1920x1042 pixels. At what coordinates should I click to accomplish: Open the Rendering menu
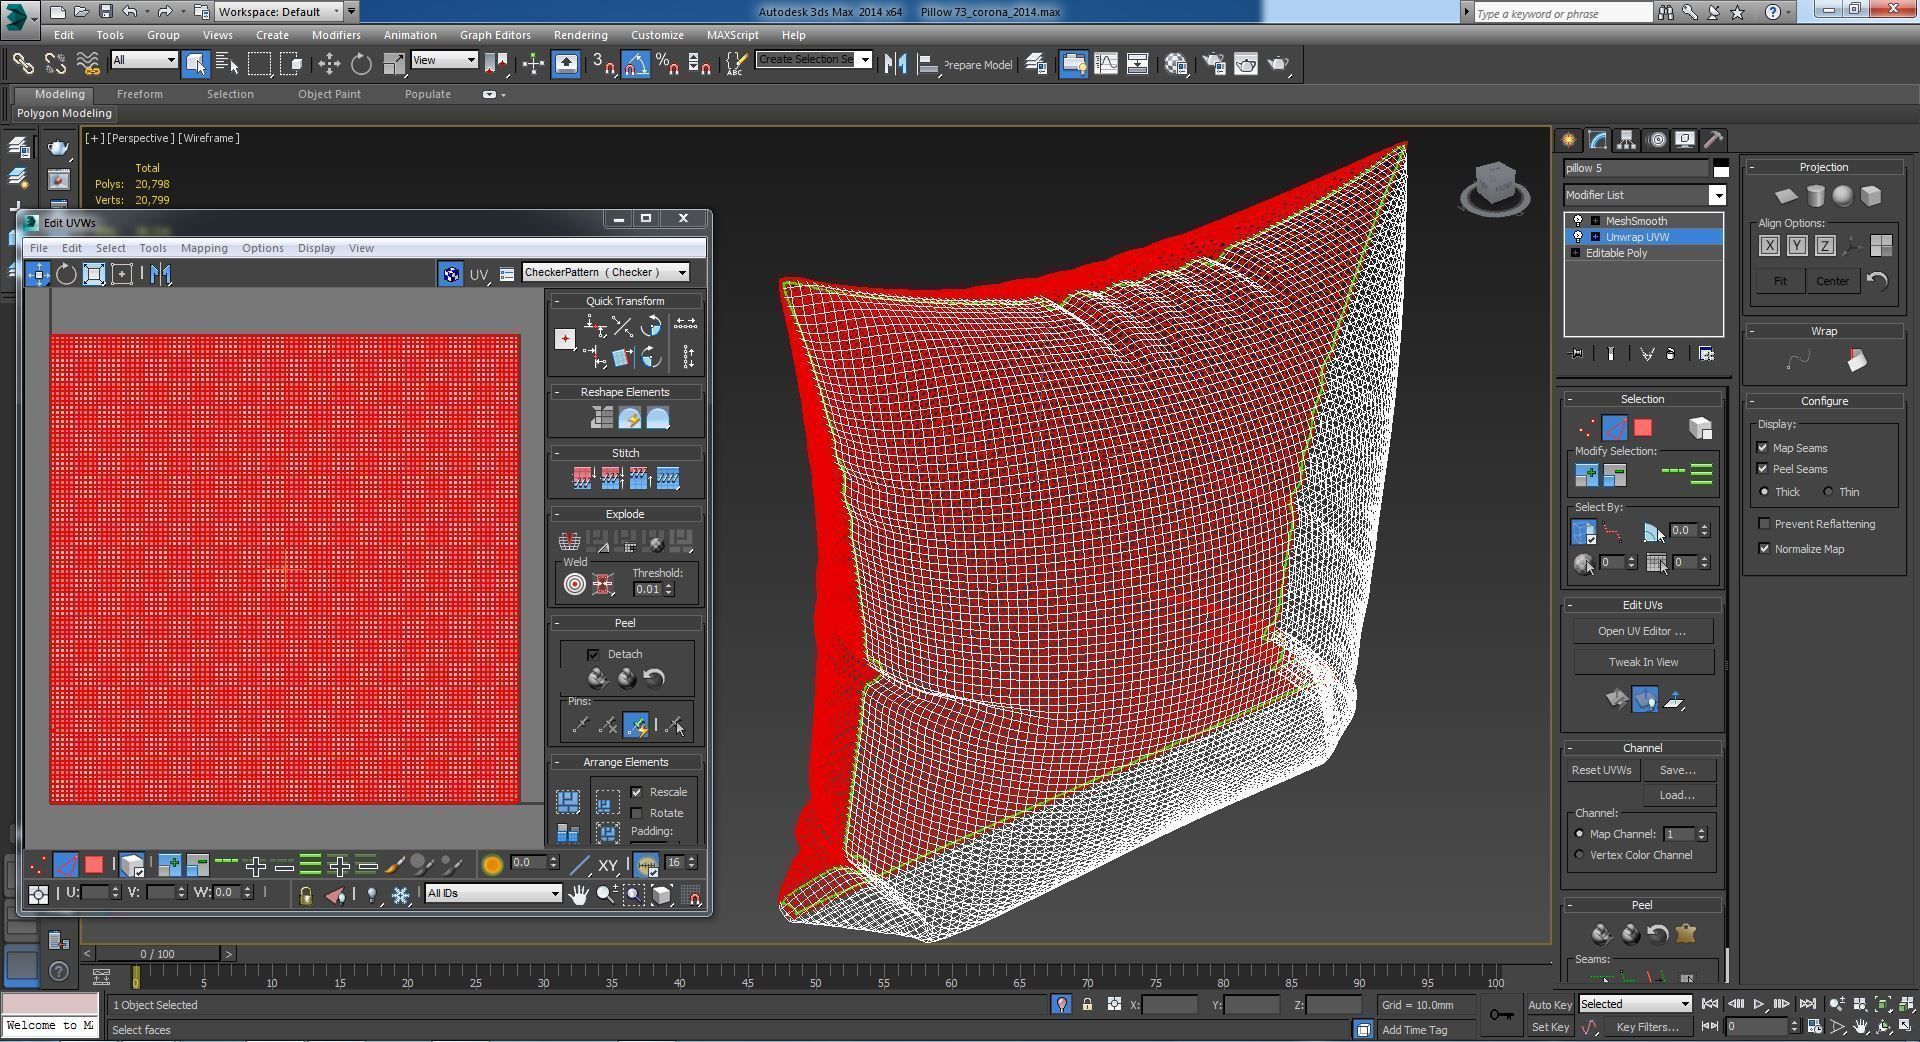coord(580,35)
